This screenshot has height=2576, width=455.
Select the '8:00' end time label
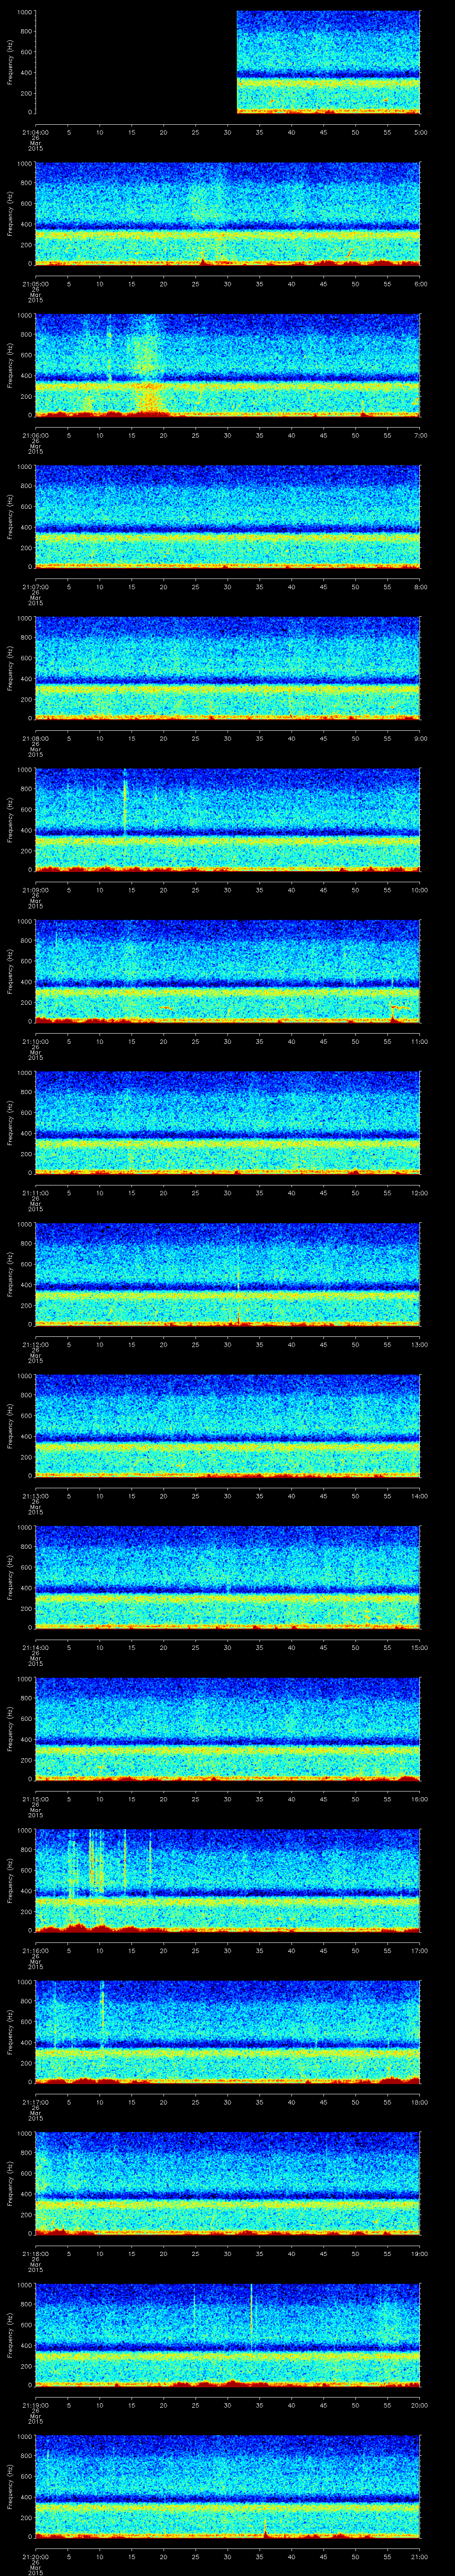421,586
